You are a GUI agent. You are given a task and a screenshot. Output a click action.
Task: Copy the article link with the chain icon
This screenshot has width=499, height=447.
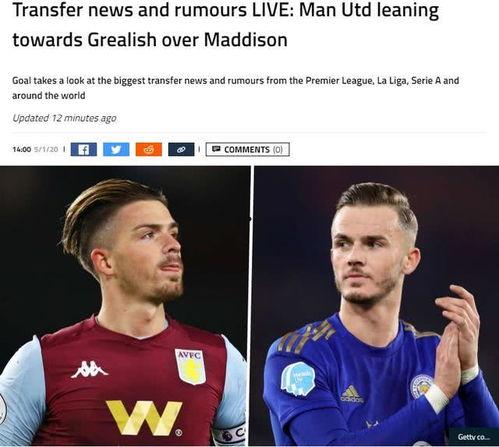[x=181, y=149]
